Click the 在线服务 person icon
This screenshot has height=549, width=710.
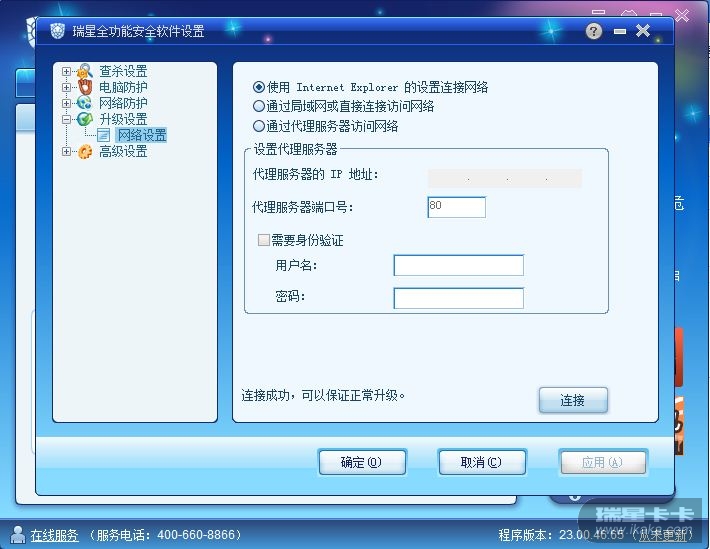tap(18, 535)
